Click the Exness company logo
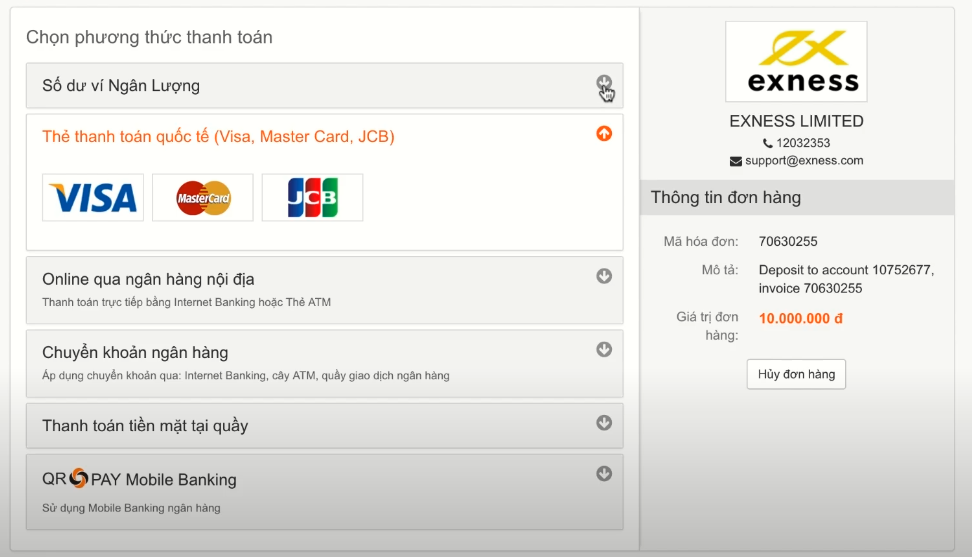 pyautogui.click(x=796, y=61)
